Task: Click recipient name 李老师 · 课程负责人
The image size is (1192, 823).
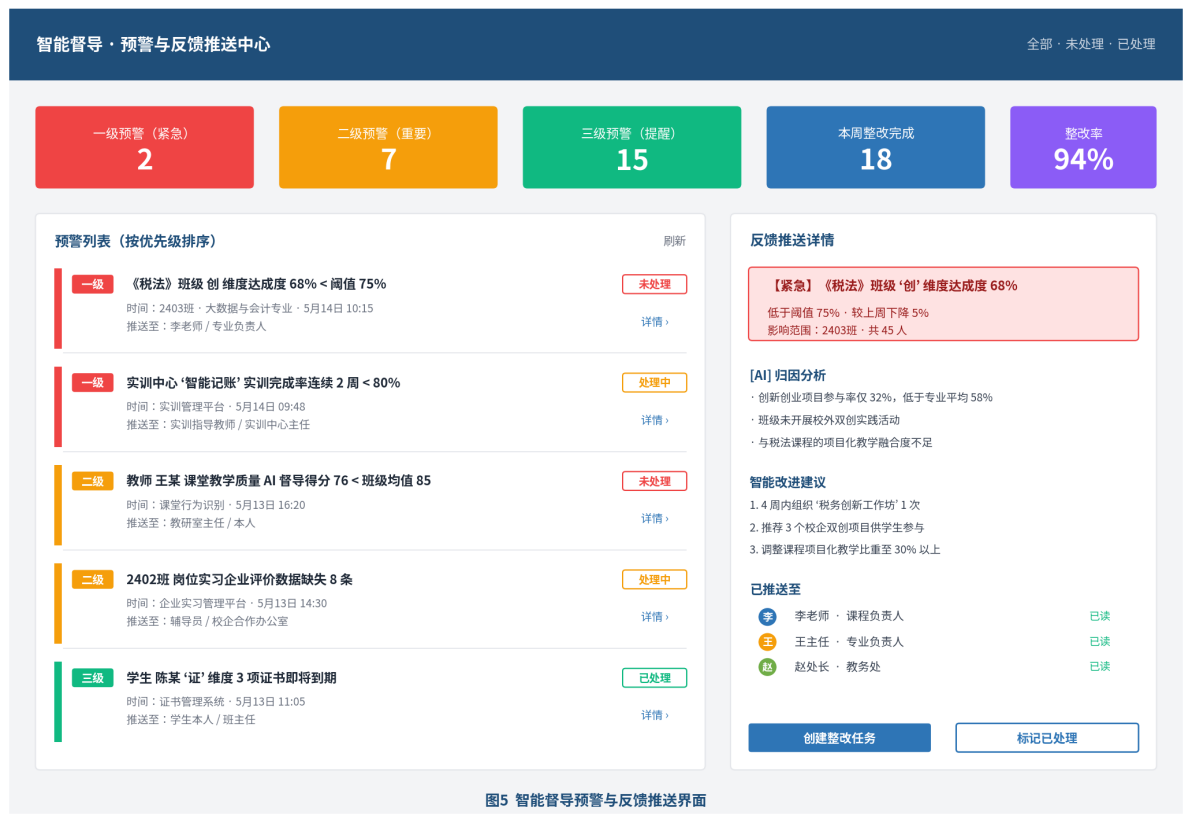Action: click(849, 616)
